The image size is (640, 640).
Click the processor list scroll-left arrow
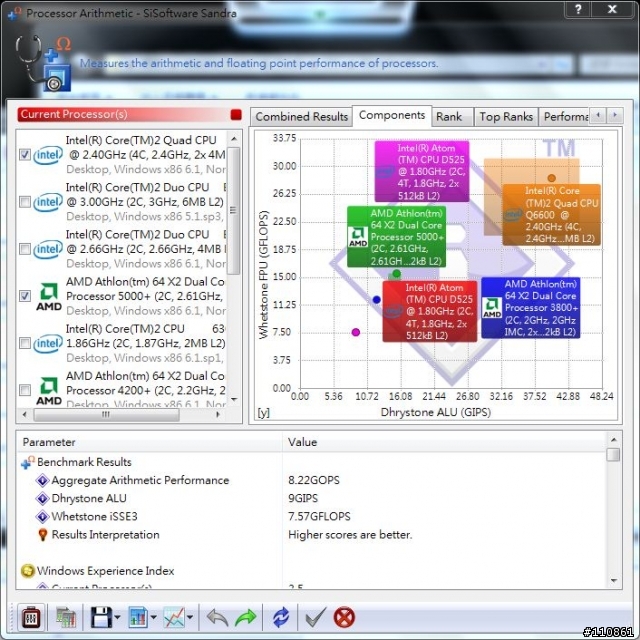pyautogui.click(x=25, y=415)
